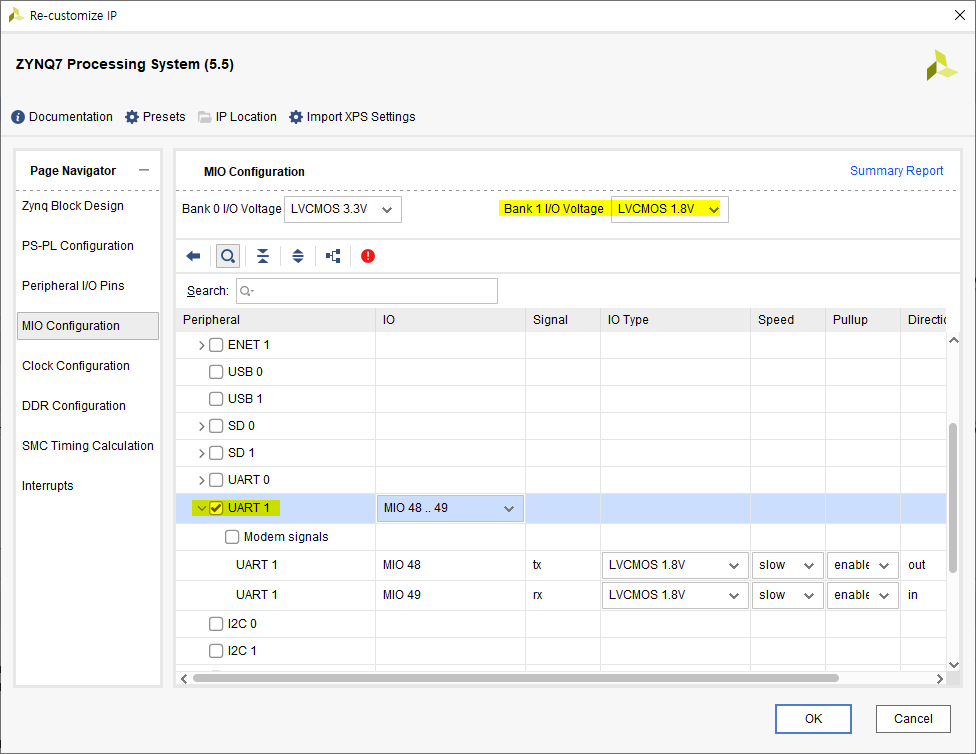Click the expand all toolbar icon
This screenshot has height=754, width=976.
click(298, 256)
